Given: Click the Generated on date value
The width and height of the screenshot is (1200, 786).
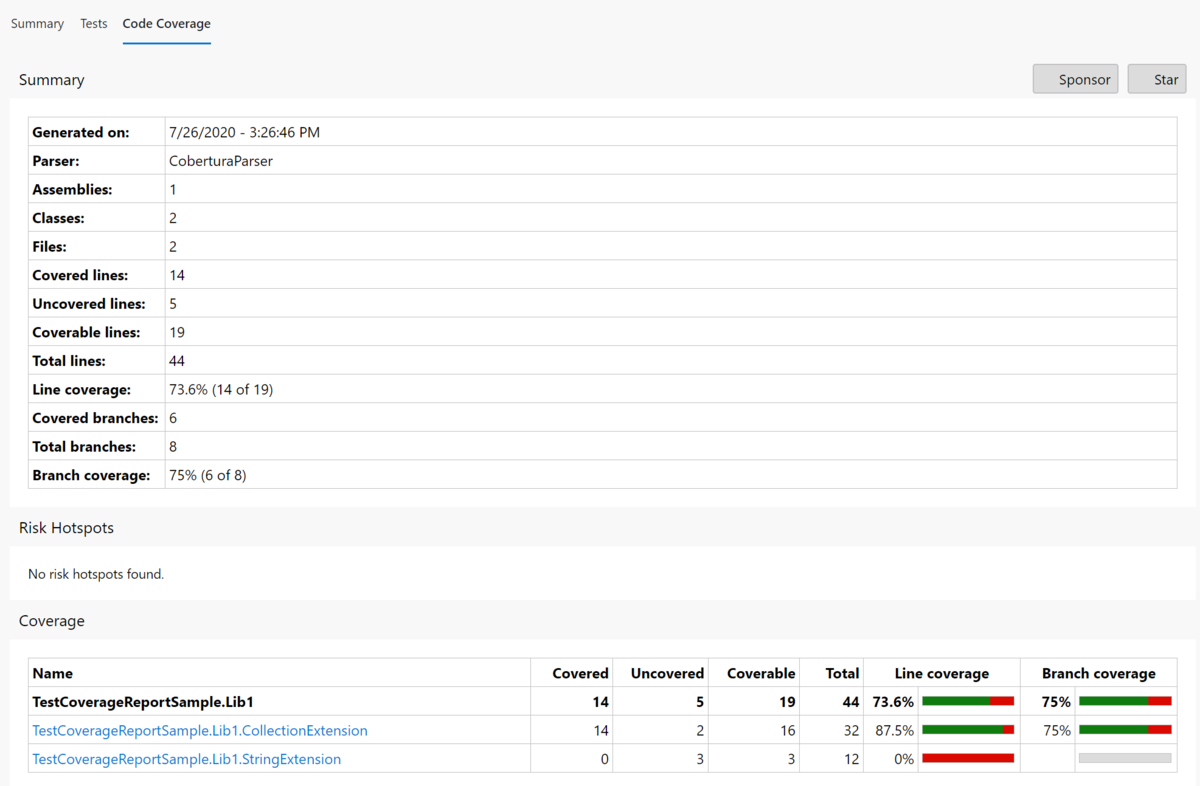Looking at the screenshot, I should click(x=245, y=132).
